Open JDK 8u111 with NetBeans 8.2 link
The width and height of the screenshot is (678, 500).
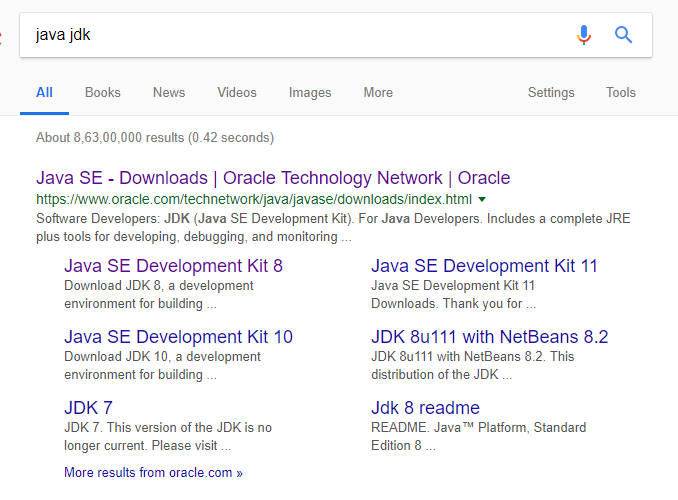coord(489,337)
